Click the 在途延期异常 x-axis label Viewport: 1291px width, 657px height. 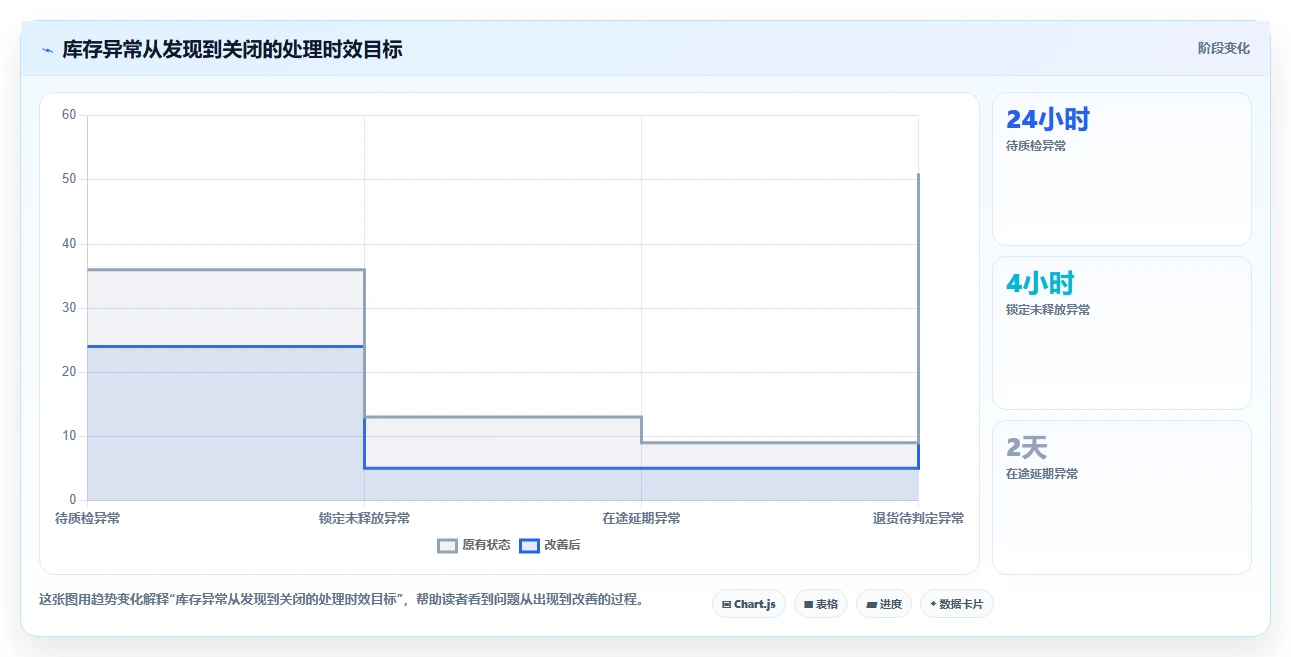[x=641, y=518]
